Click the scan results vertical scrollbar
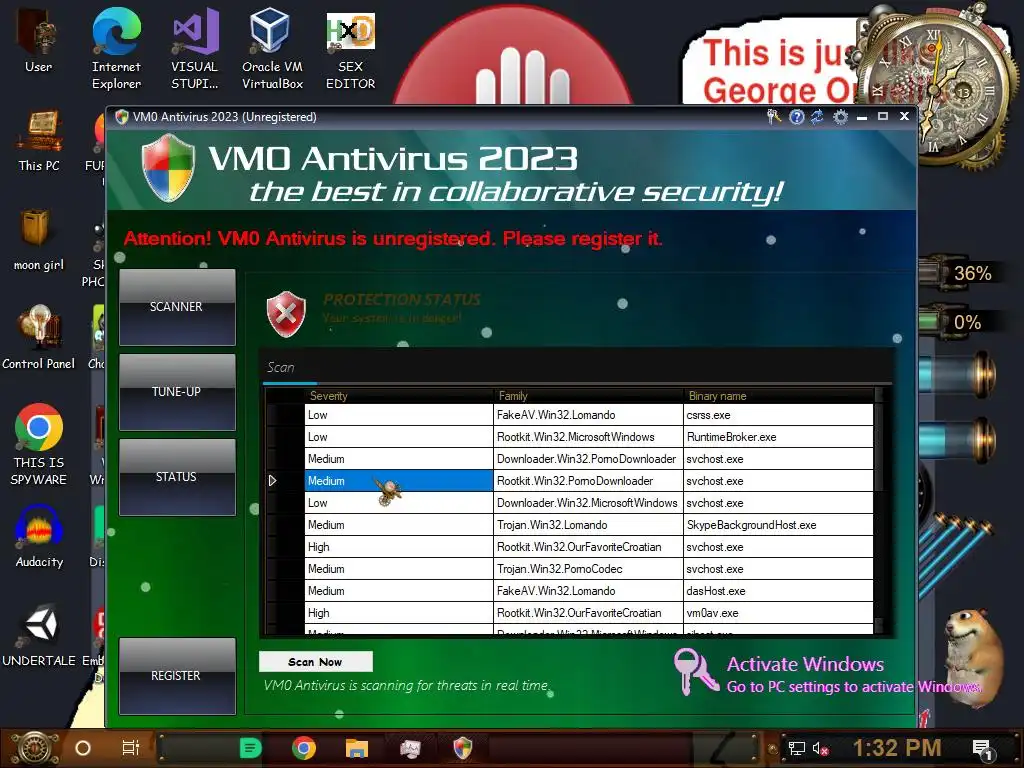The image size is (1024, 768). tap(879, 509)
